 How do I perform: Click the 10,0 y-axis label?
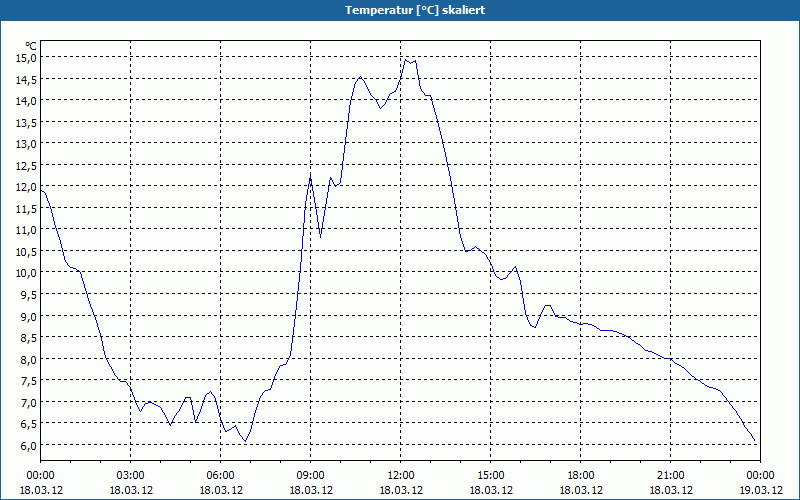27,273
